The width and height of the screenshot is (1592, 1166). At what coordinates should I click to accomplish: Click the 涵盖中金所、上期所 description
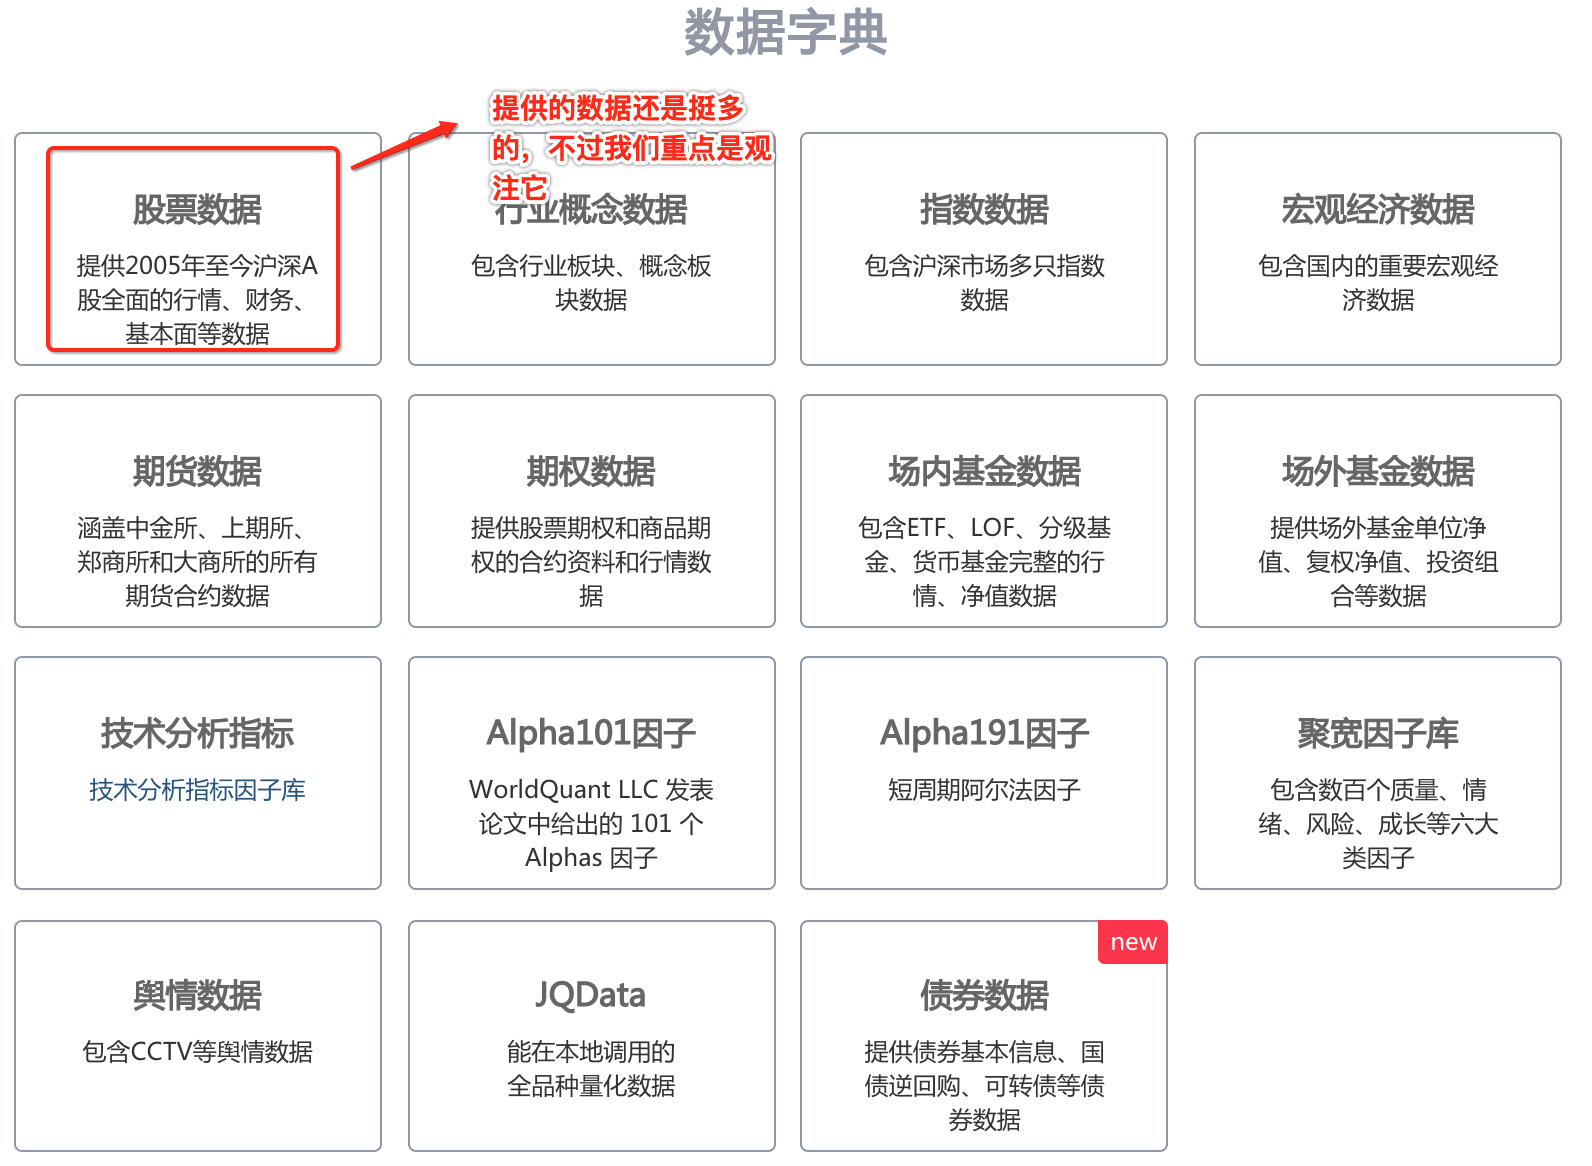point(198,562)
